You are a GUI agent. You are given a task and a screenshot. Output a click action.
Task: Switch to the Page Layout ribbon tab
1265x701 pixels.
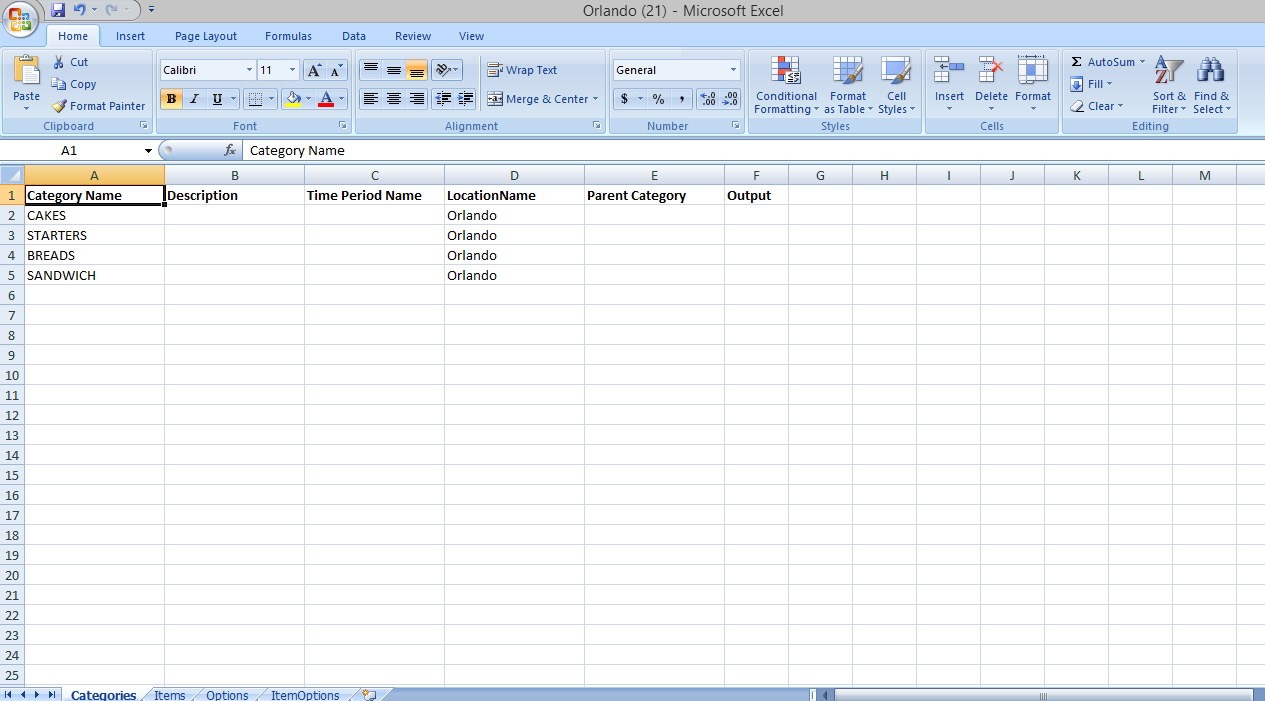tap(206, 36)
